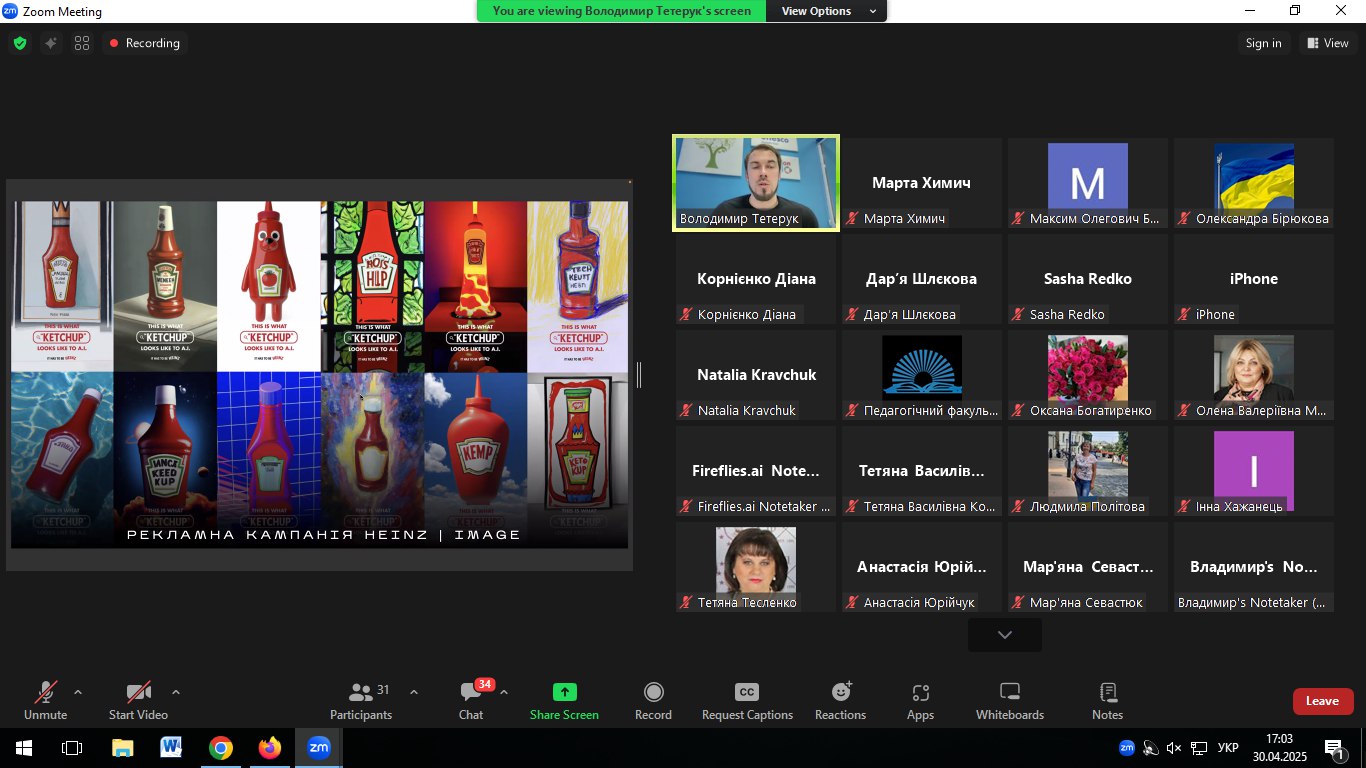Toggle the Record button
The image size is (1366, 768).
coord(653,700)
